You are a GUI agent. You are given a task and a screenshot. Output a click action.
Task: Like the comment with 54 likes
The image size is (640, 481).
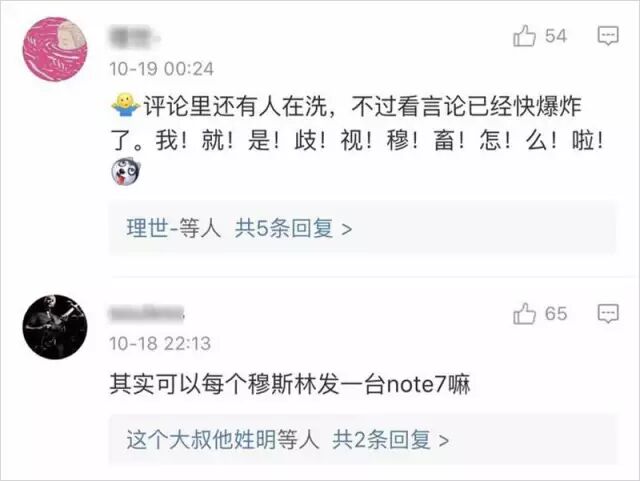[524, 36]
